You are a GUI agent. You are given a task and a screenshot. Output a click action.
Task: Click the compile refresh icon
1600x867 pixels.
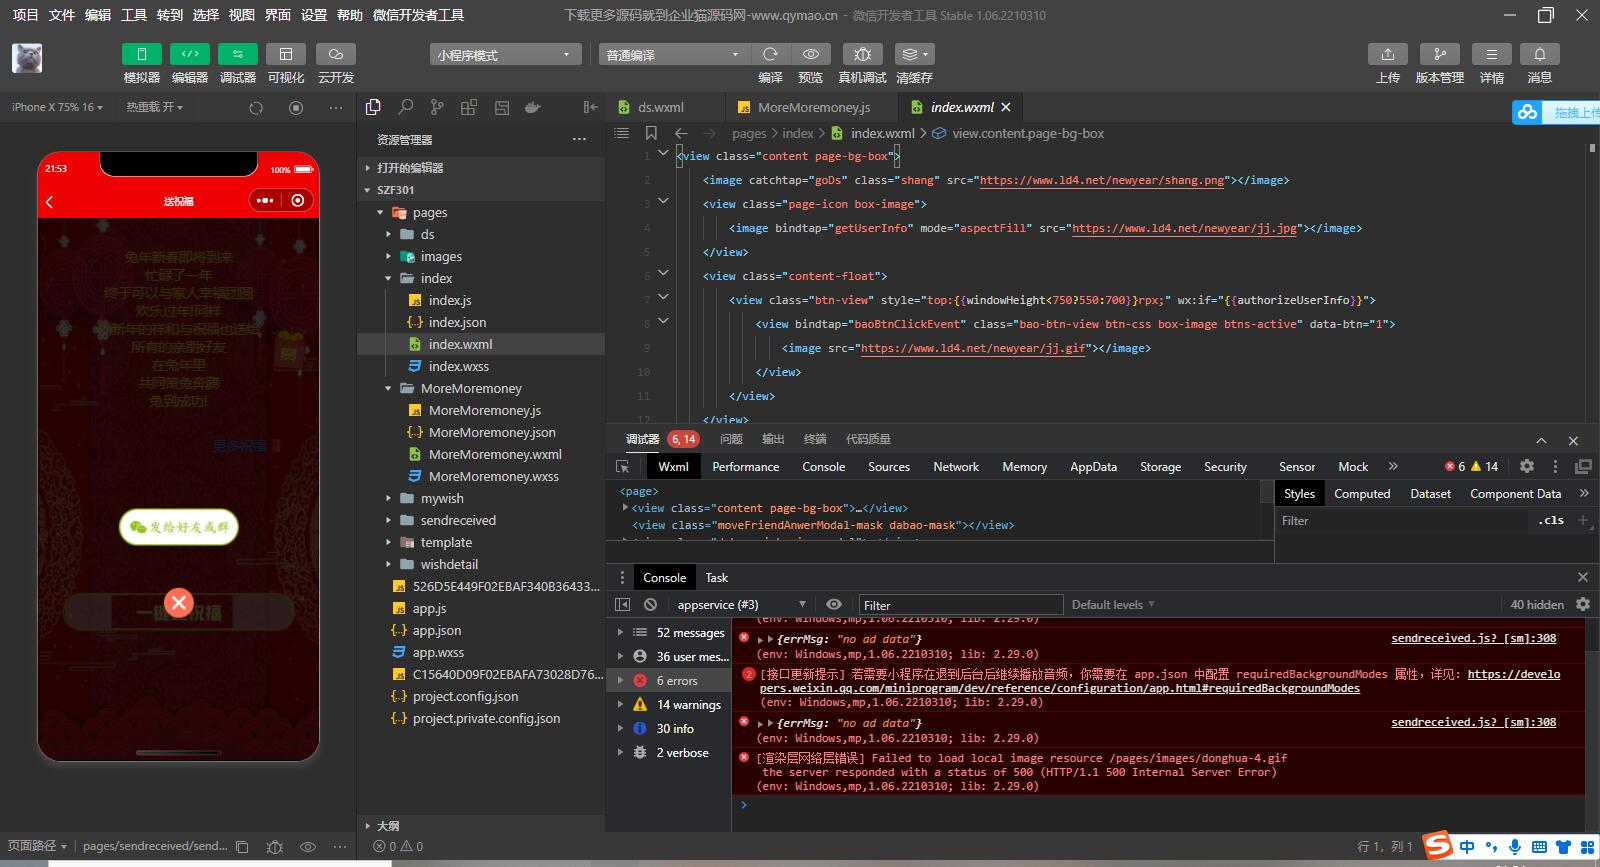(x=770, y=54)
